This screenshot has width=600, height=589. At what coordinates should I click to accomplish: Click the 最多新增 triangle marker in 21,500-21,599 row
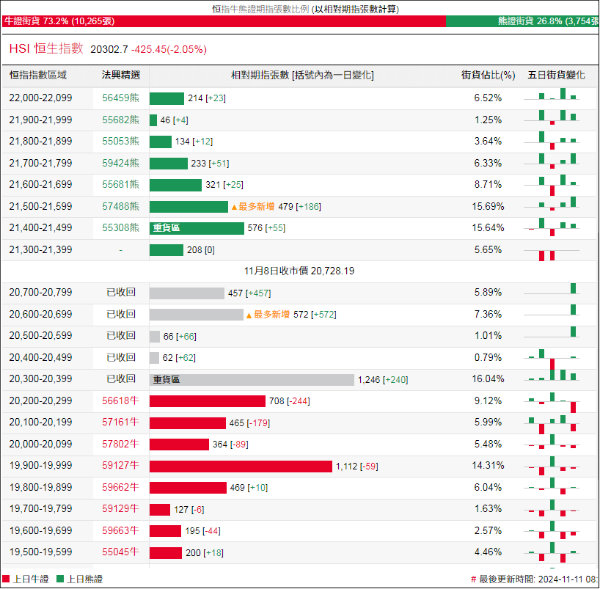234,207
